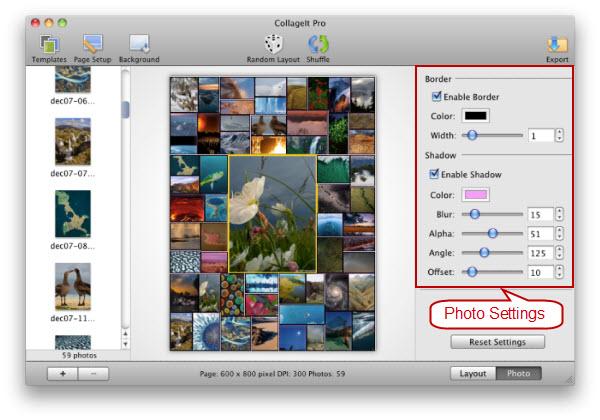Viewport: 600px width, 420px height.
Task: Click the shadow Angle slider
Action: coord(492,252)
